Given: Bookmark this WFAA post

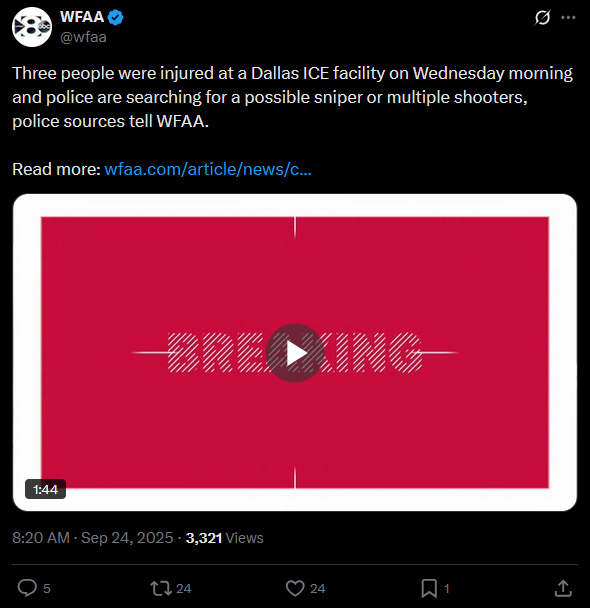Looking at the screenshot, I should pos(429,588).
